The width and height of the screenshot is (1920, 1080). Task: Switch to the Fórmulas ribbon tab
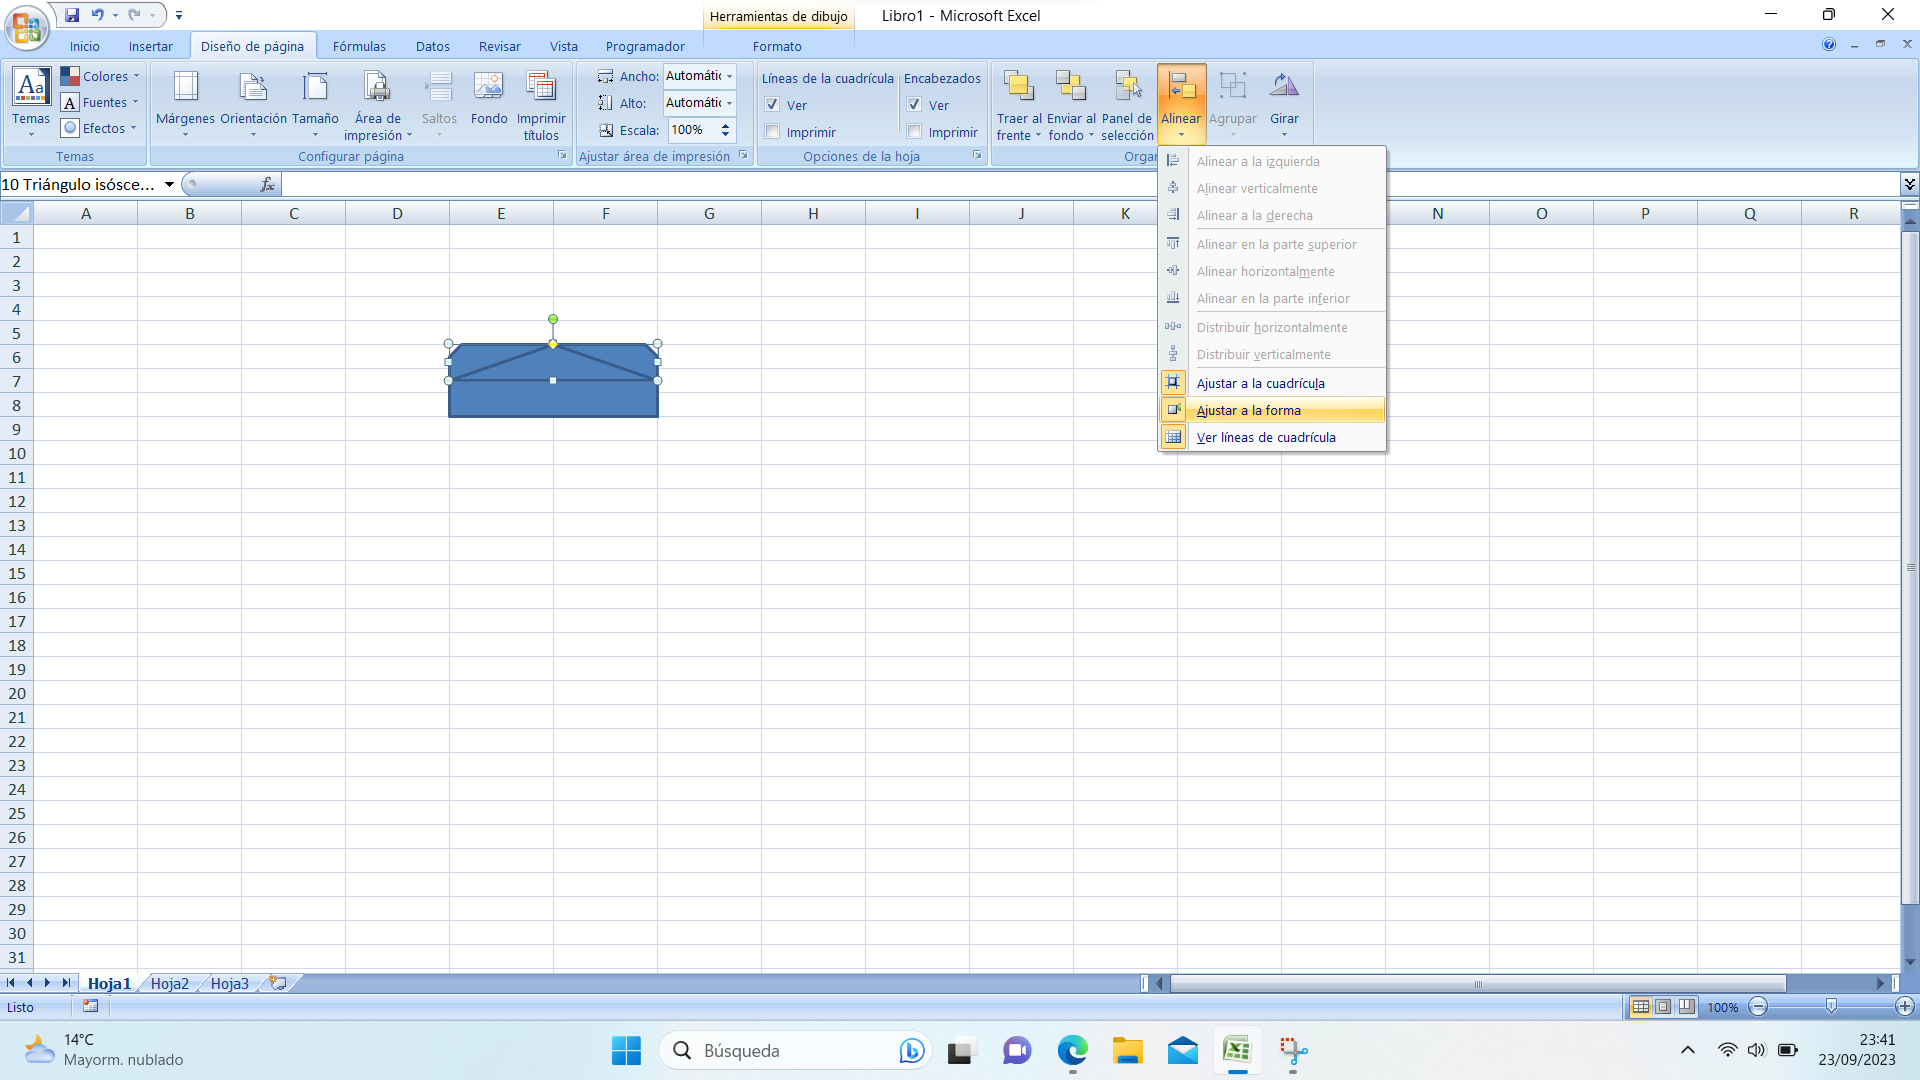359,46
